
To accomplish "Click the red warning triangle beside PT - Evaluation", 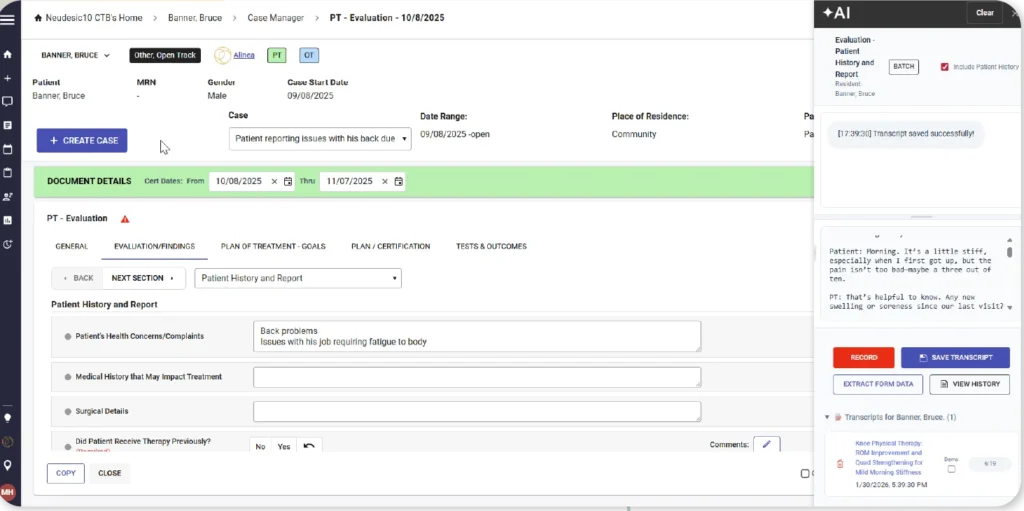I will coord(125,219).
